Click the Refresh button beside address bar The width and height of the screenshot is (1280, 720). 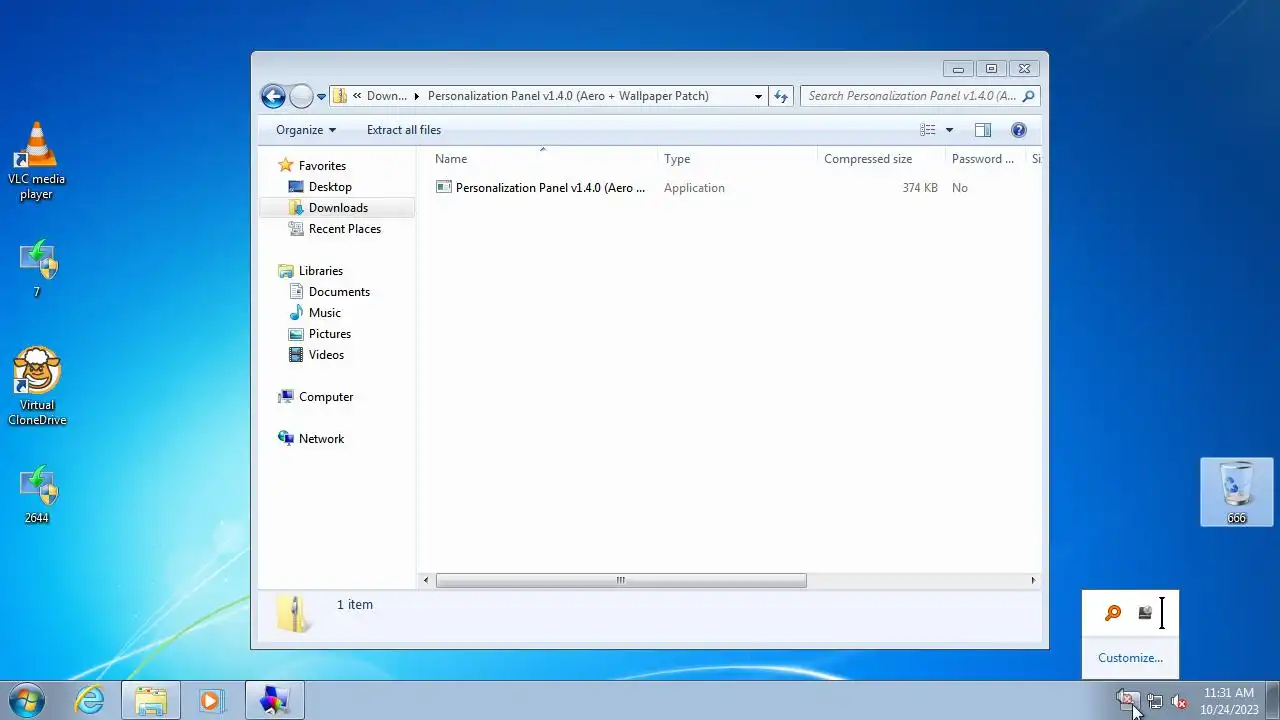781,96
